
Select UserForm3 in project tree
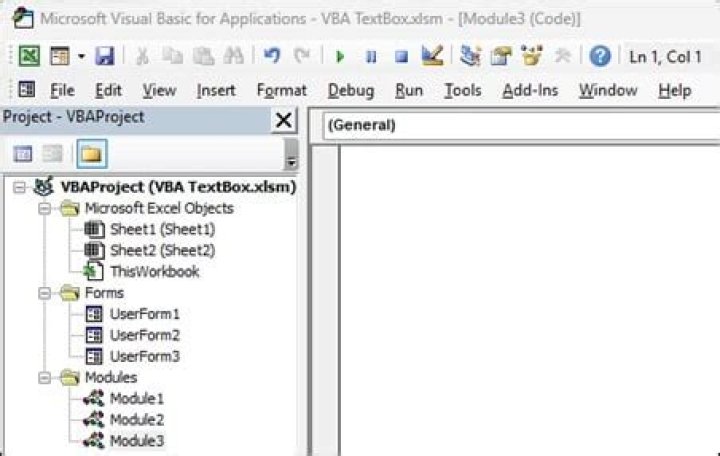pos(145,356)
